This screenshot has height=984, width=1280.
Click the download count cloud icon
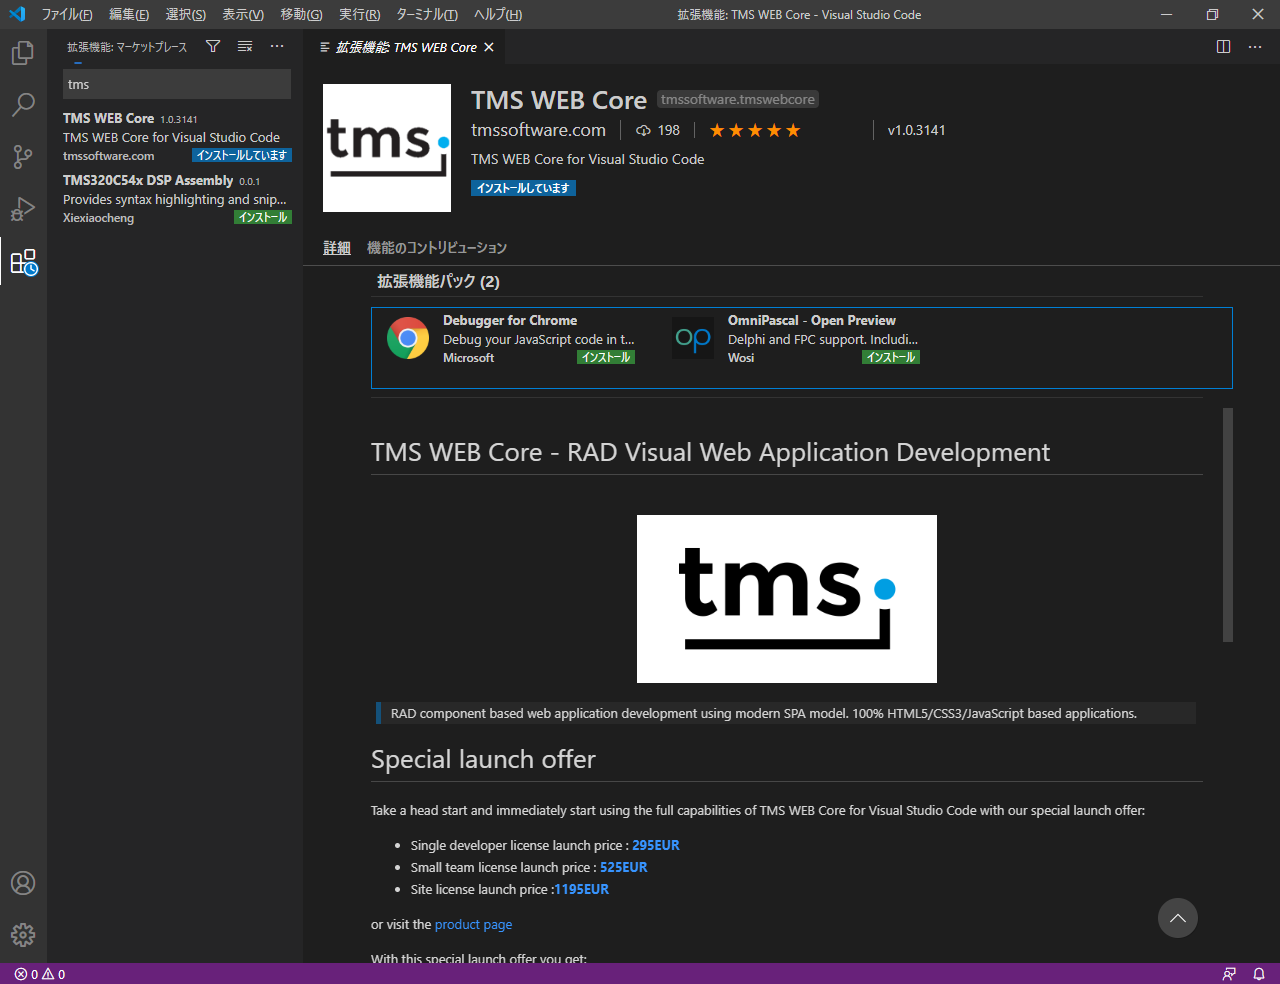[x=643, y=130]
